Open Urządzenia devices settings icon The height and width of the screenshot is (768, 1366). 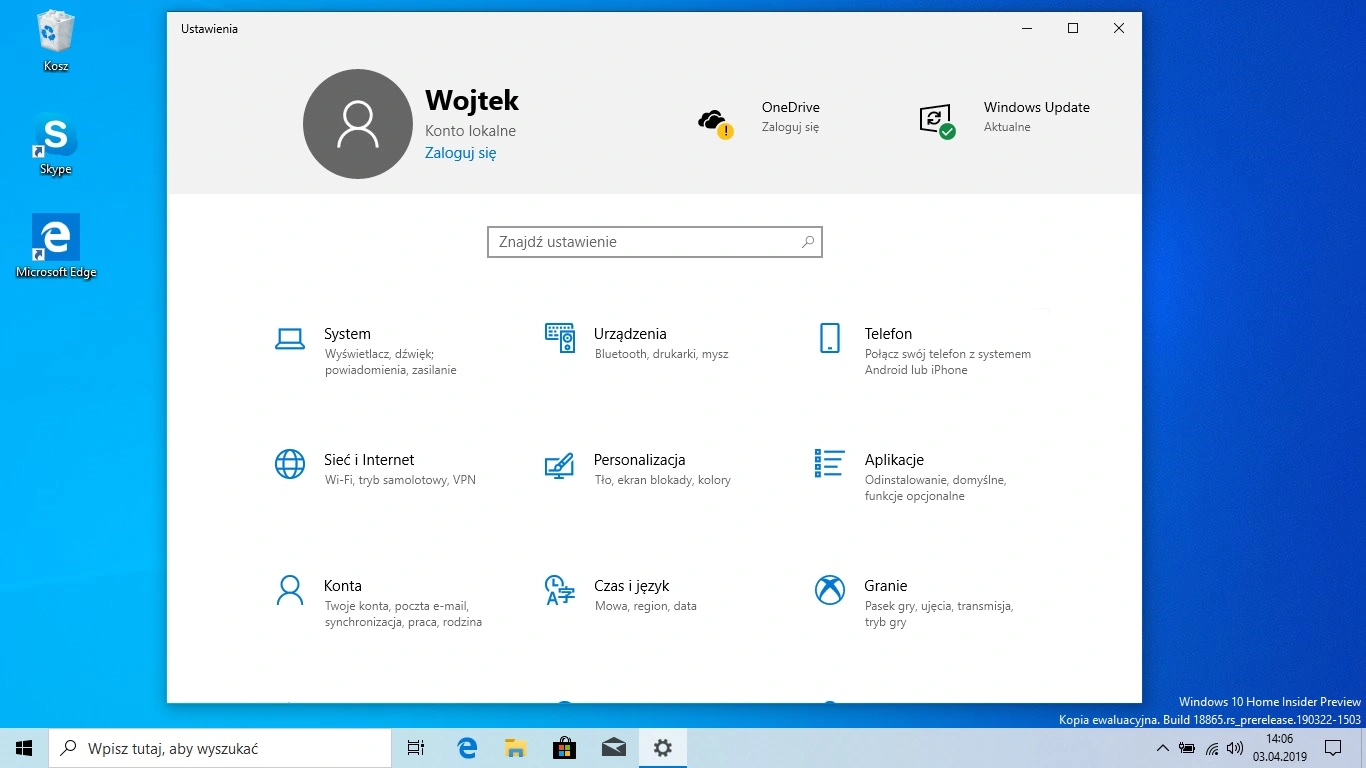pos(560,338)
